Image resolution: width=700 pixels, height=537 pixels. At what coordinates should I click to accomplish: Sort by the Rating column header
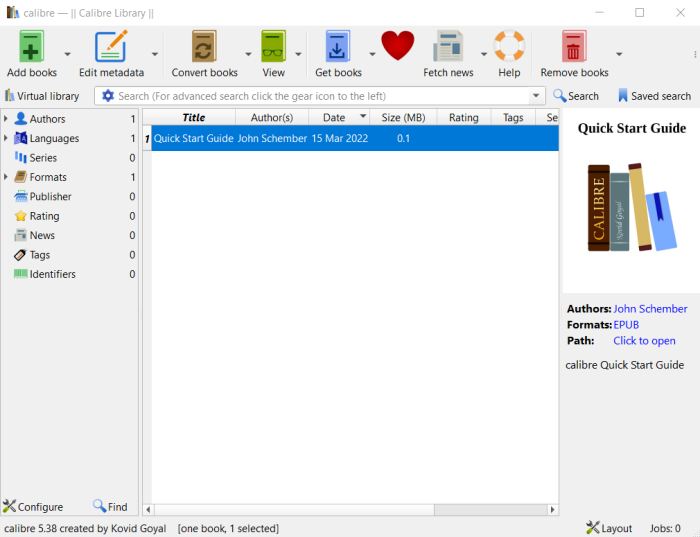464,117
